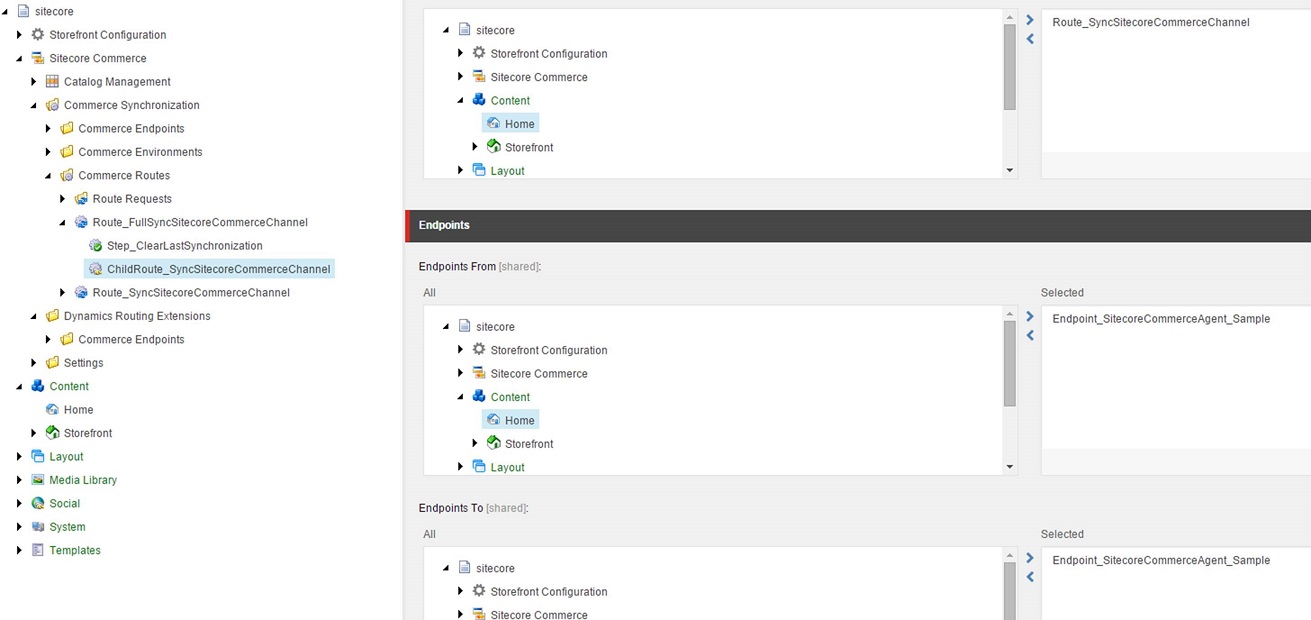The image size is (1311, 620).
Task: Select Endpoint_SitecoreCommerceAgent_Sample in Endpoints From selected list
Action: pyautogui.click(x=1161, y=319)
